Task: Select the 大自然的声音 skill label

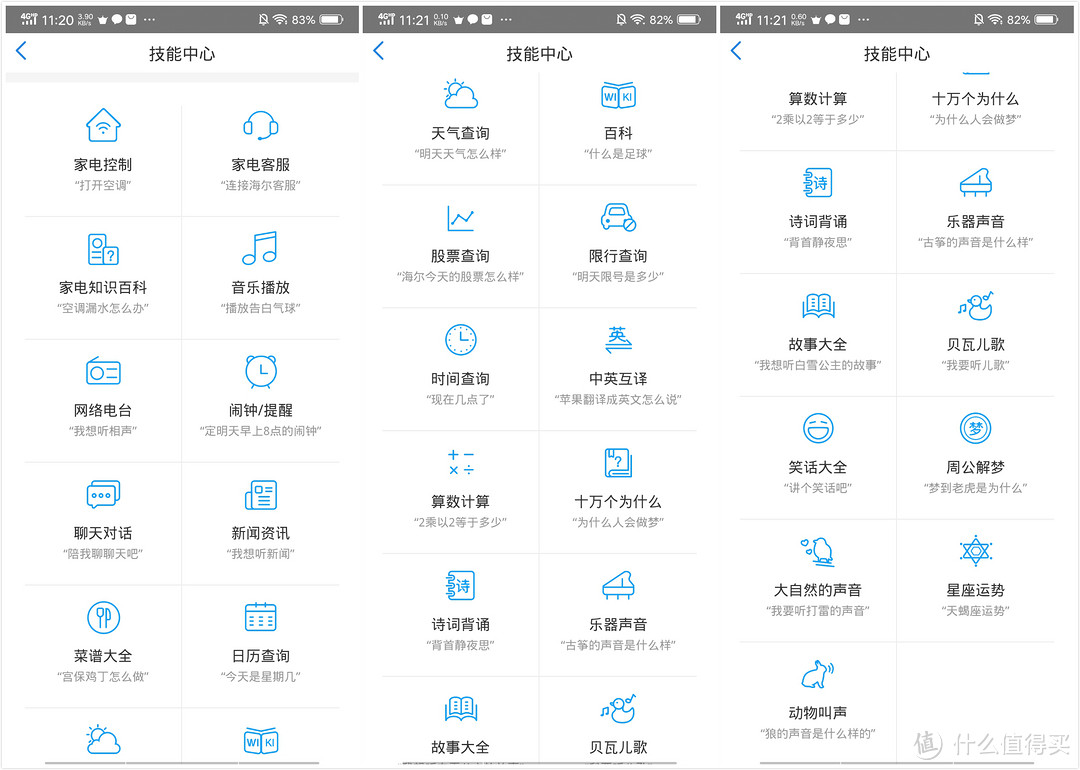Action: point(818,590)
